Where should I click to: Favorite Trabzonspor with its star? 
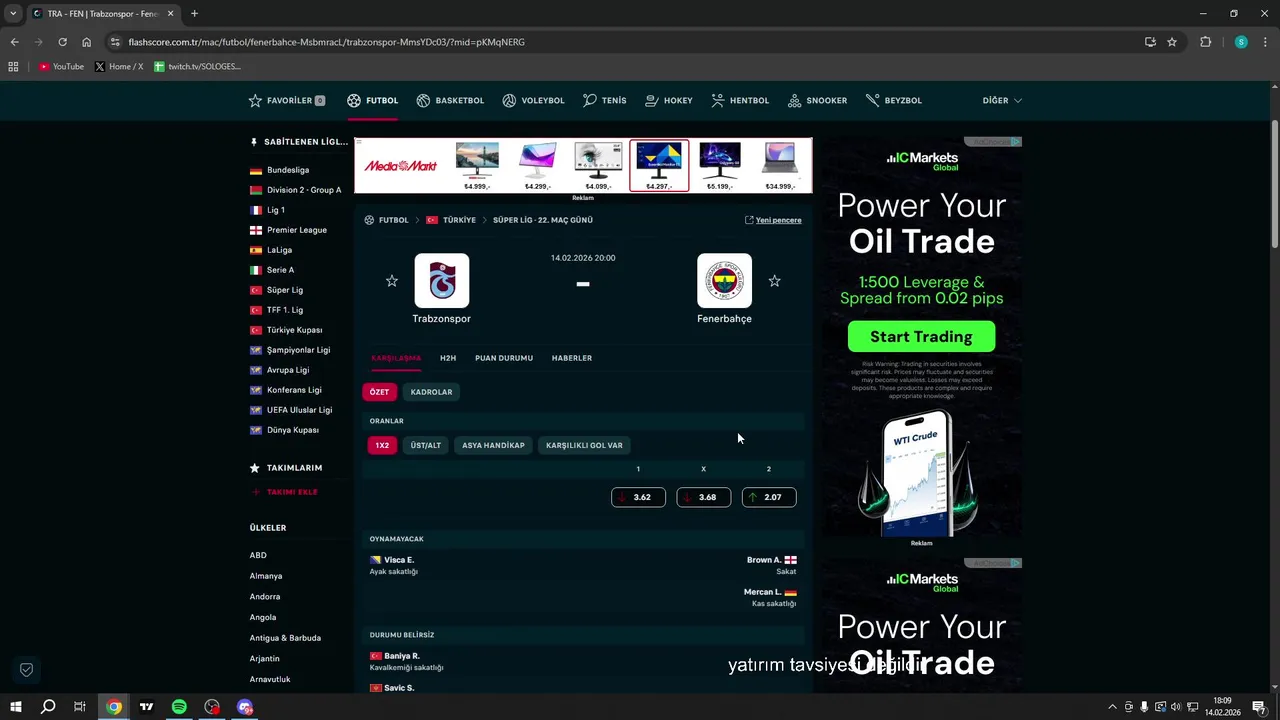(392, 281)
